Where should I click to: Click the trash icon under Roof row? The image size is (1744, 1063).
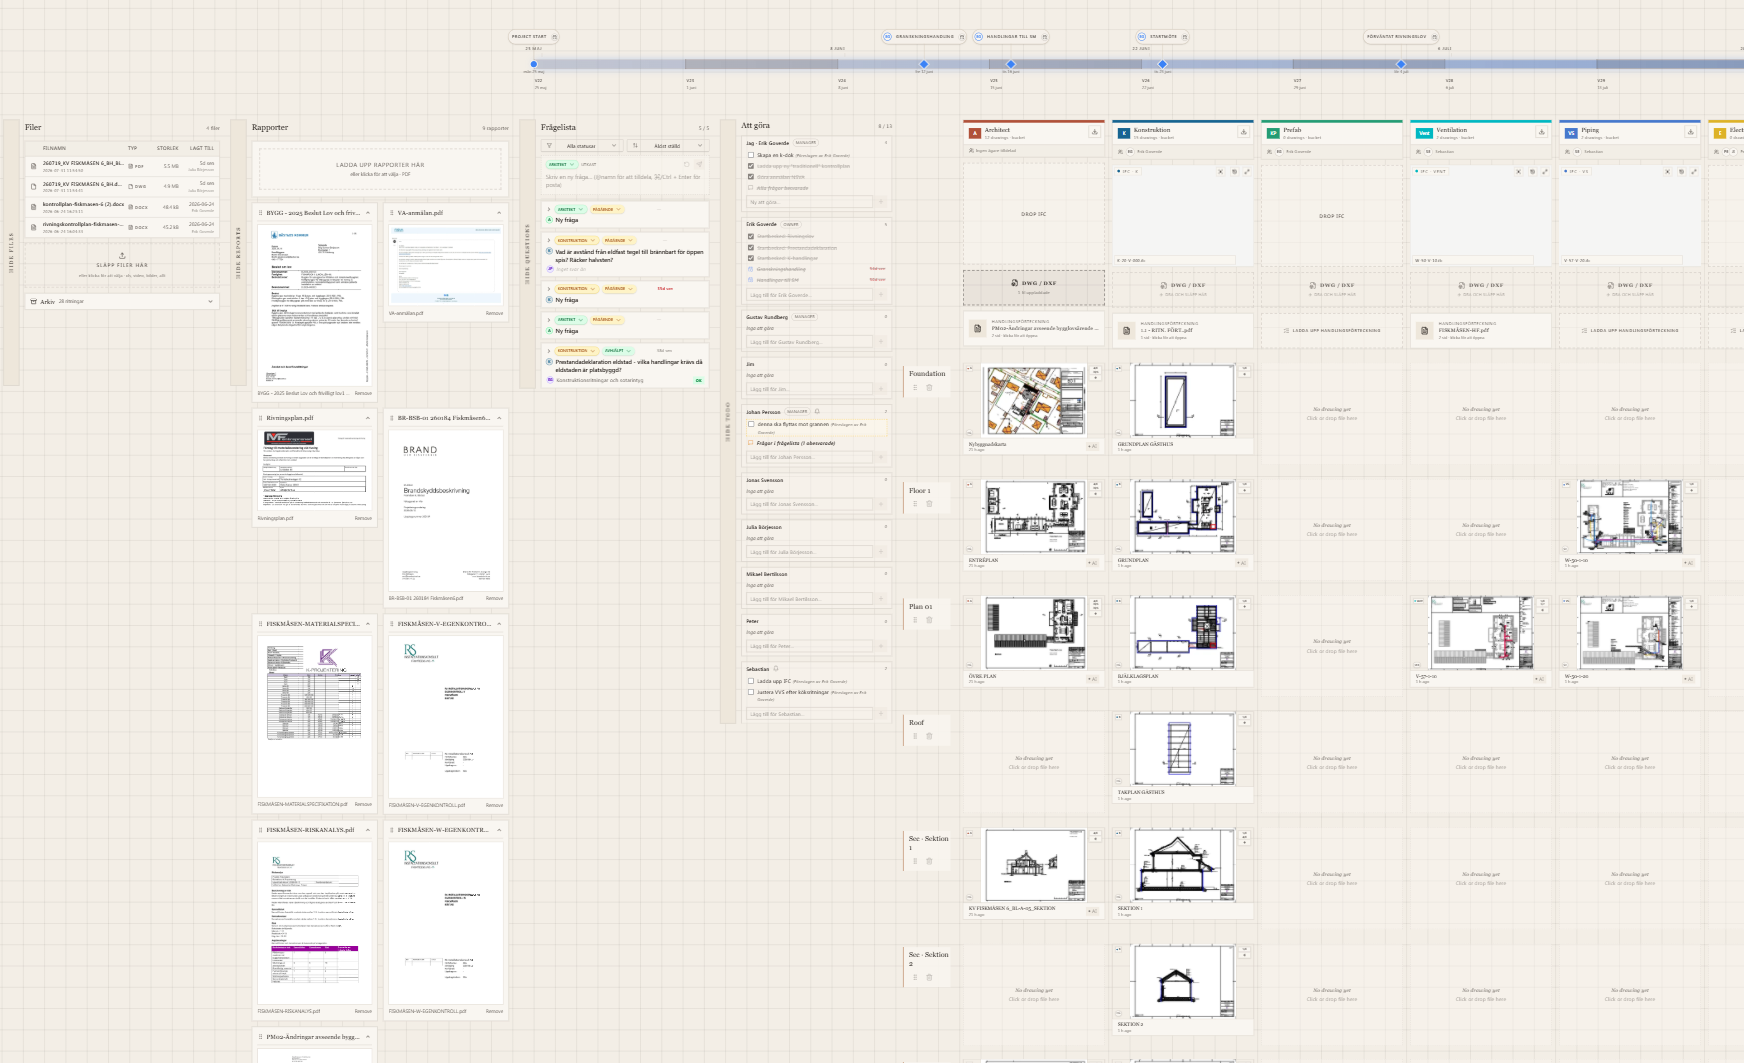tap(929, 736)
